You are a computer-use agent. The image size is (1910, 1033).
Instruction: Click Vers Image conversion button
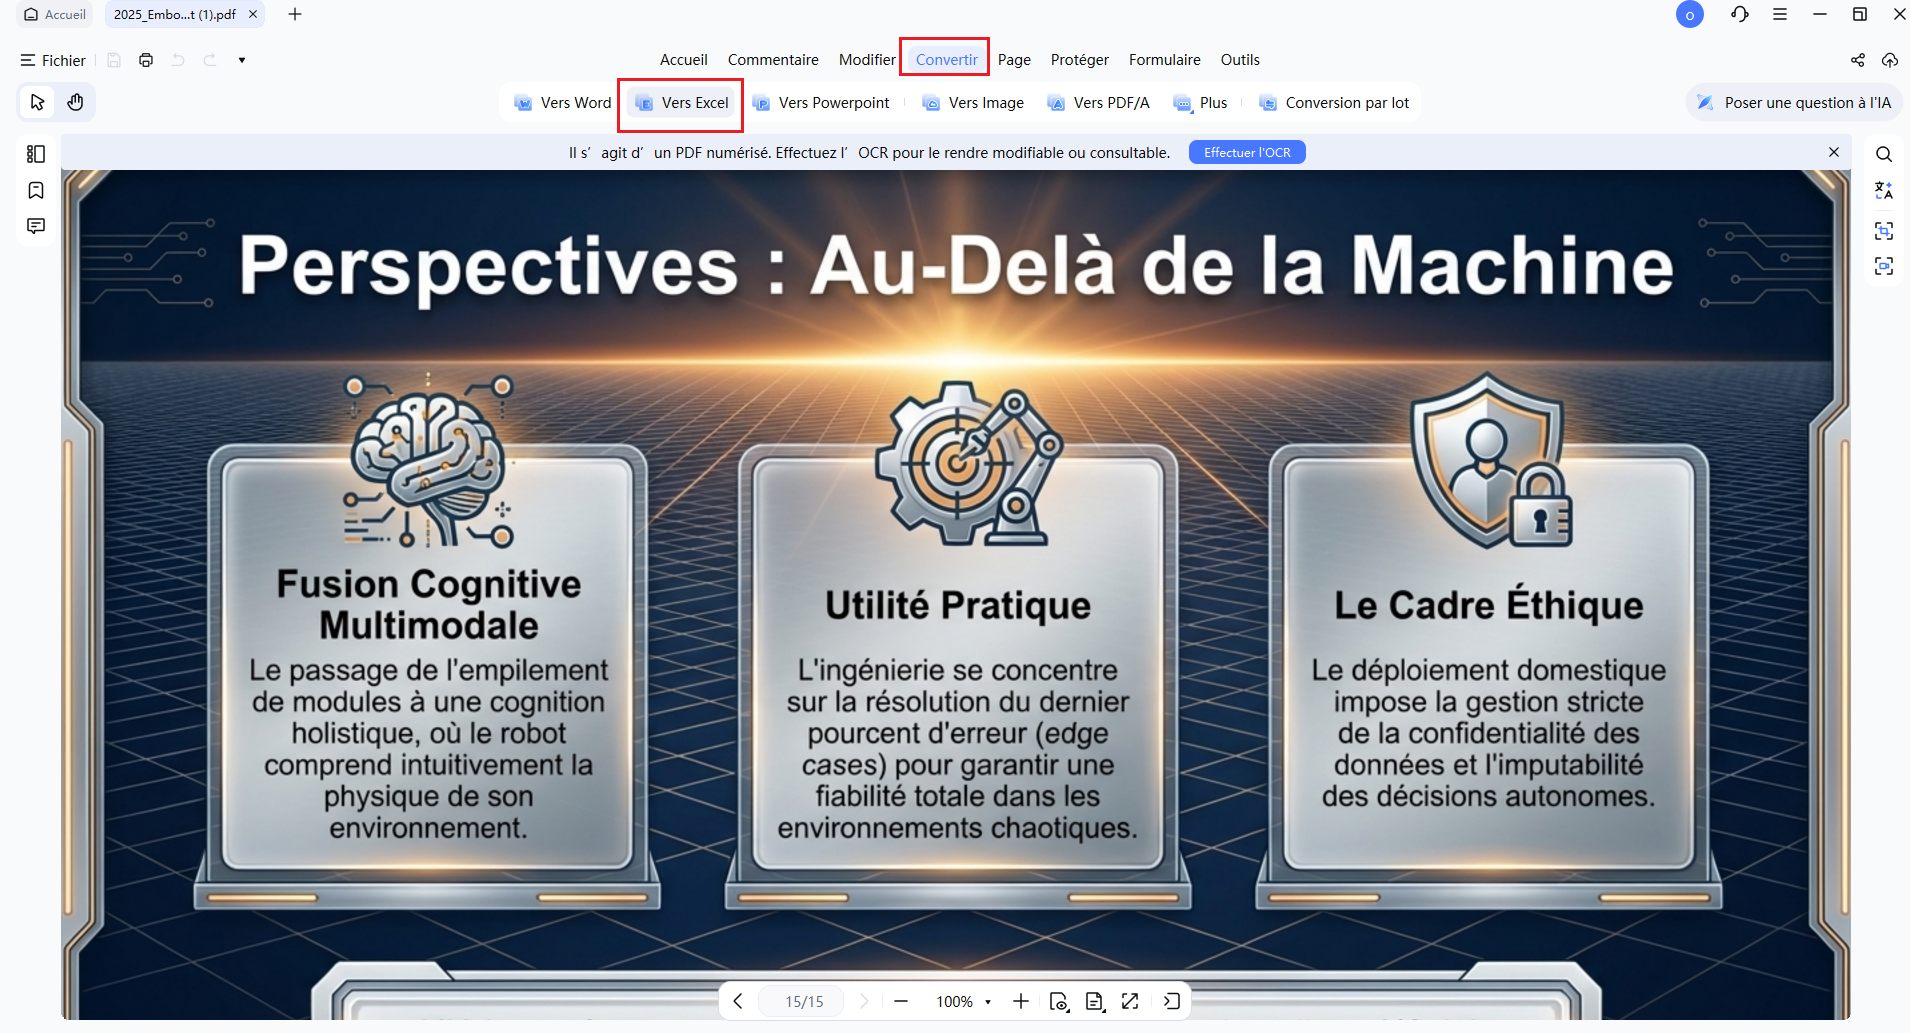pos(973,103)
